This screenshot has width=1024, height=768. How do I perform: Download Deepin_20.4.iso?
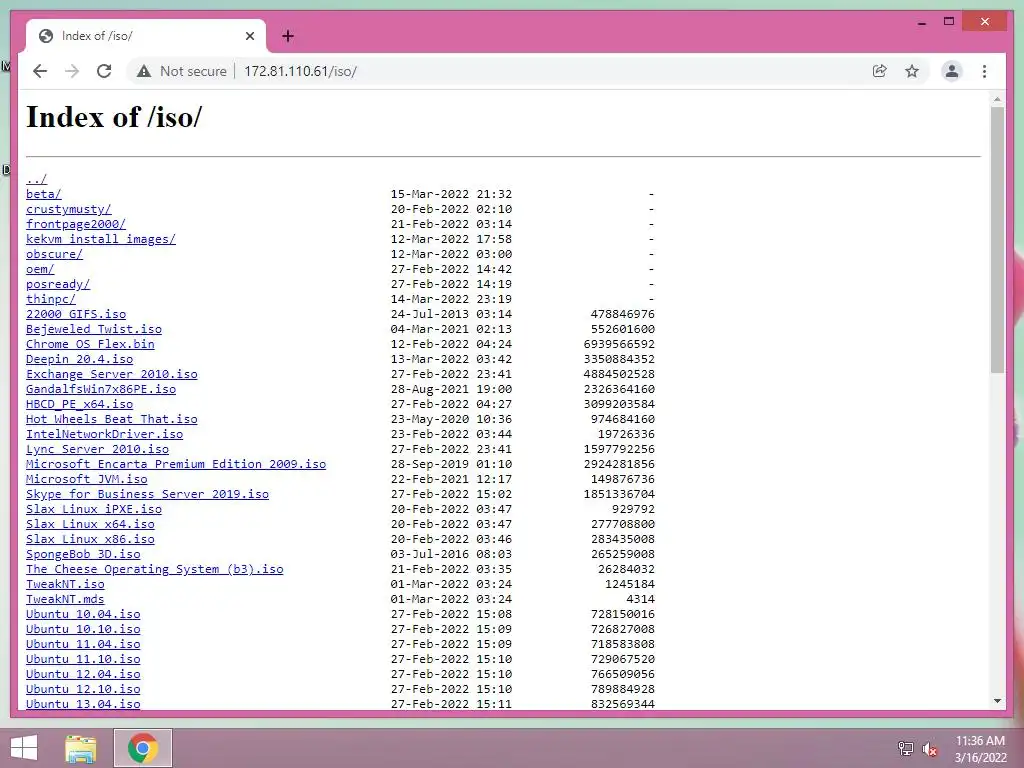click(80, 359)
